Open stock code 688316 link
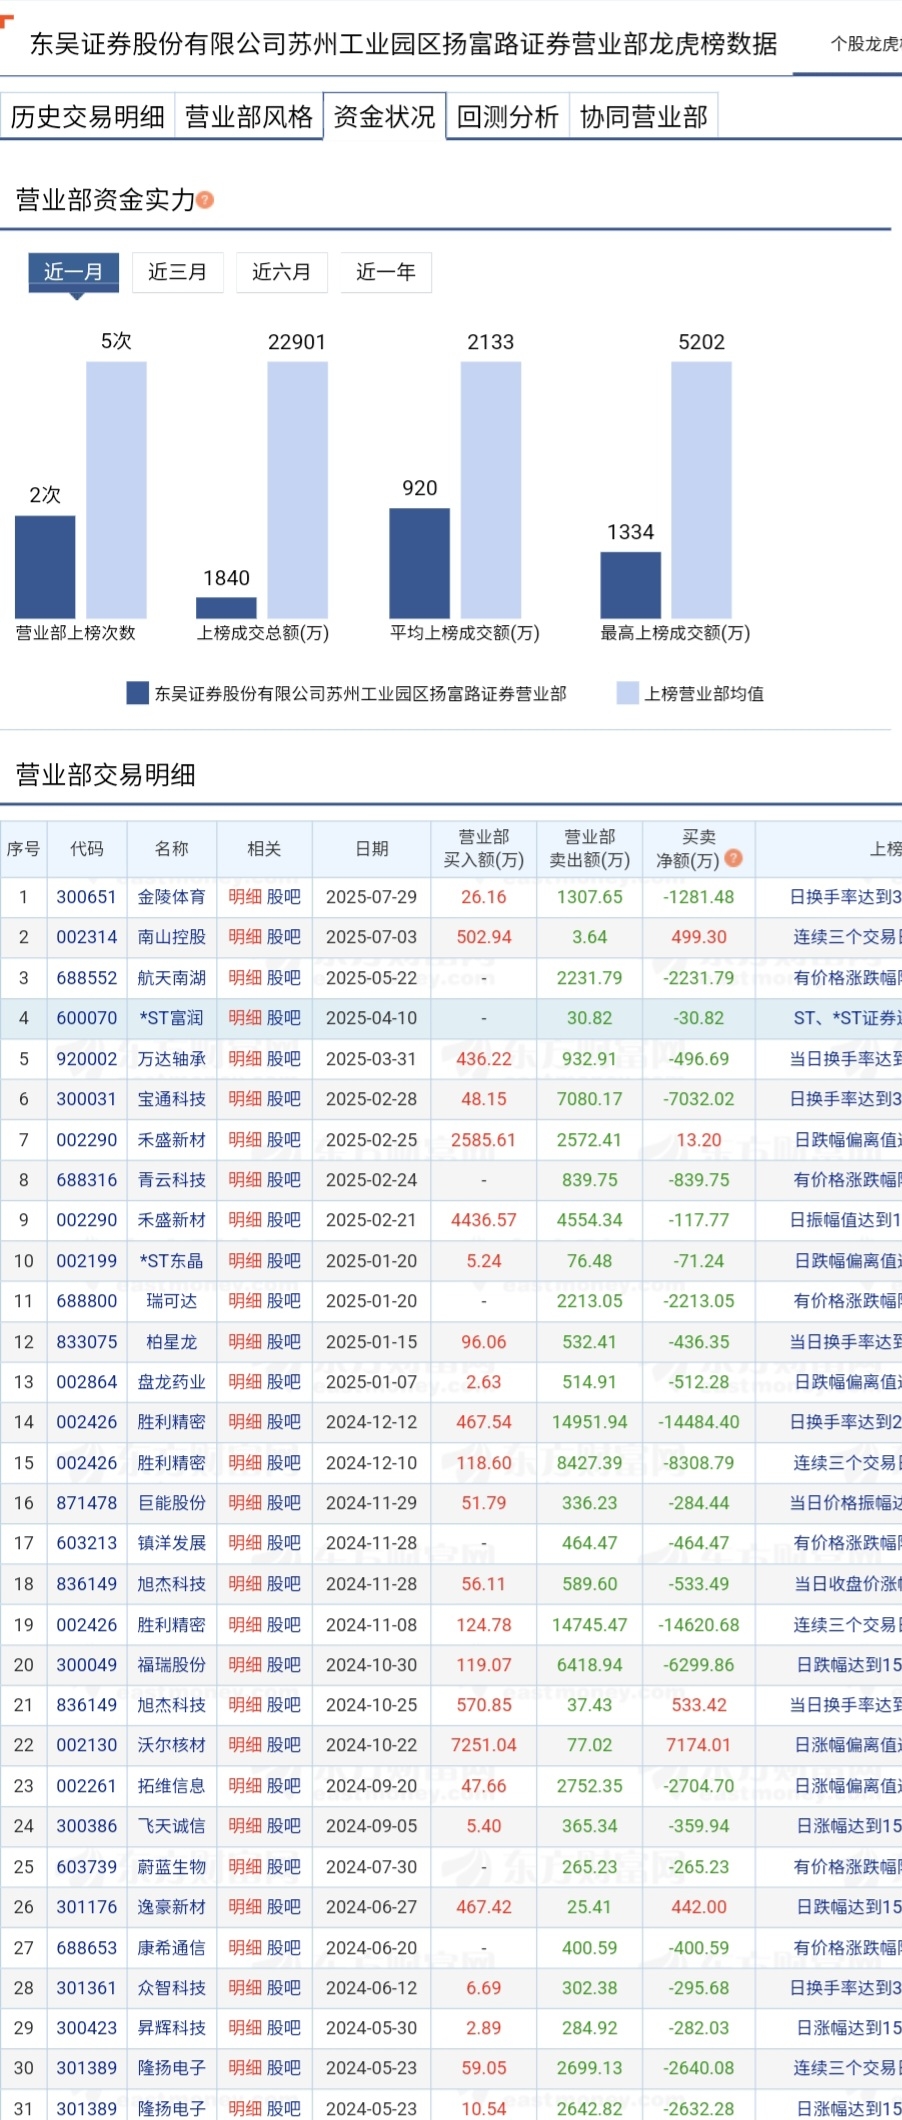902x2120 pixels. (87, 1180)
